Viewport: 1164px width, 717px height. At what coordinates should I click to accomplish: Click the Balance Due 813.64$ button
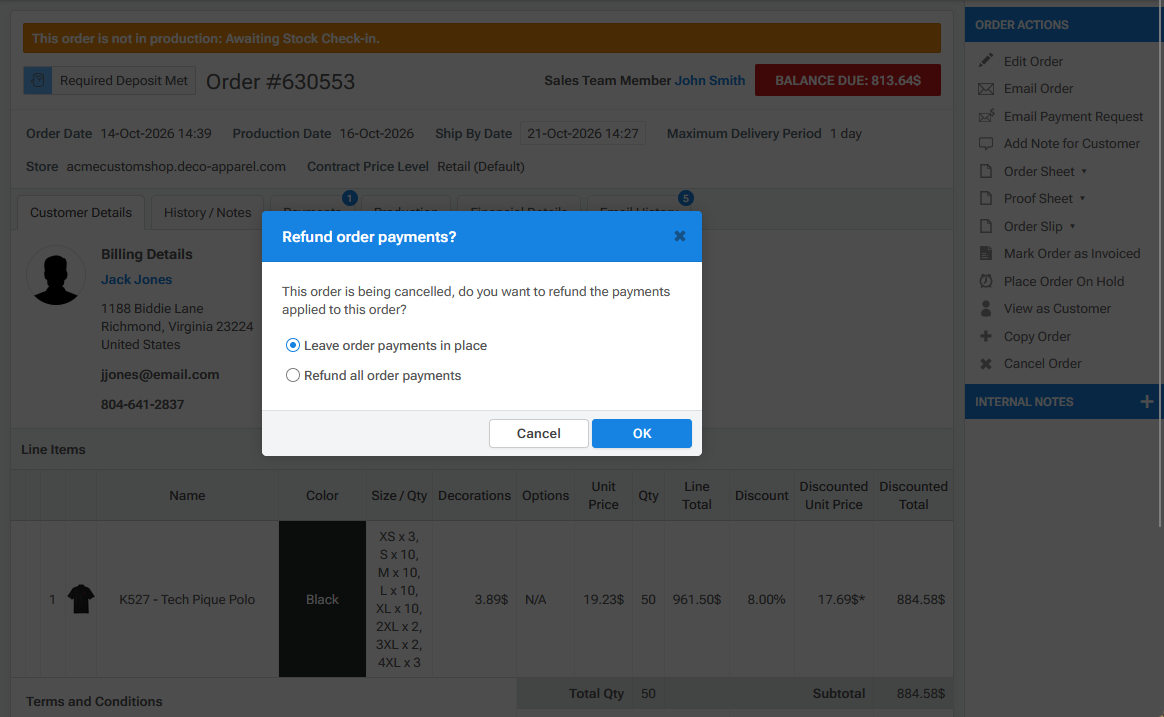point(848,80)
